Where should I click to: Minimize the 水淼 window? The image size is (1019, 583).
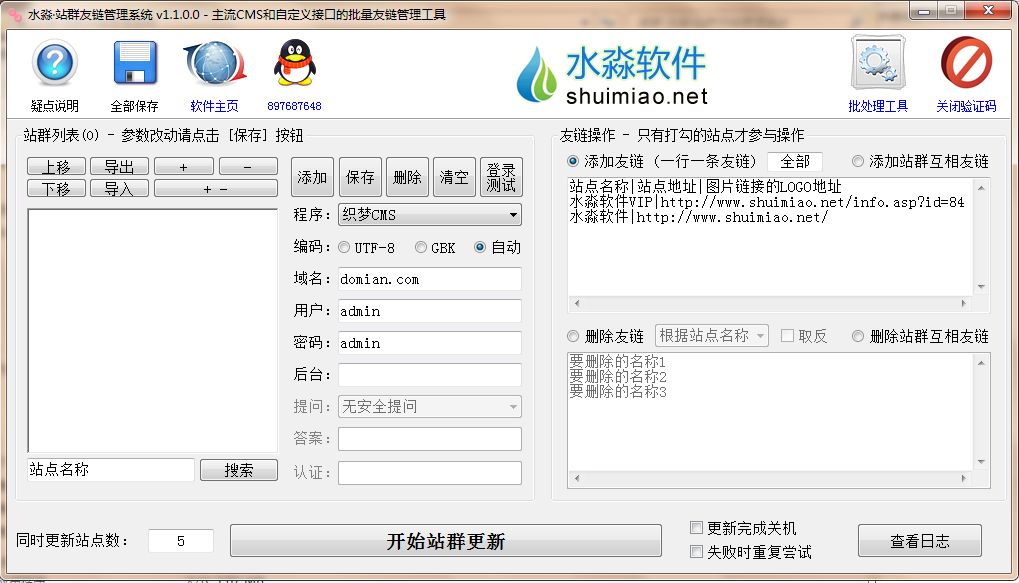pyautogui.click(x=923, y=11)
